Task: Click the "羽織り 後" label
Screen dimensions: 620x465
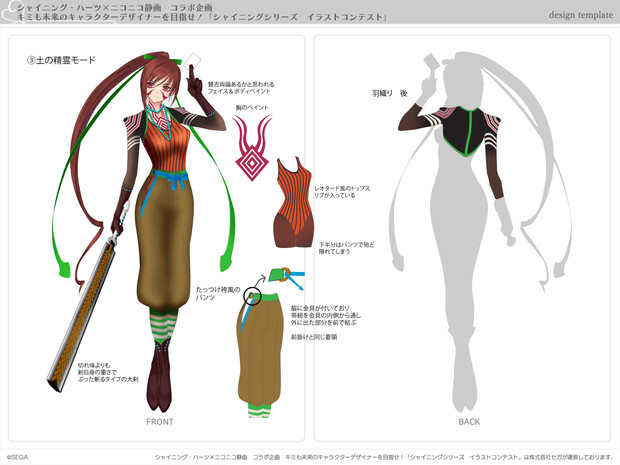Action: tap(389, 93)
